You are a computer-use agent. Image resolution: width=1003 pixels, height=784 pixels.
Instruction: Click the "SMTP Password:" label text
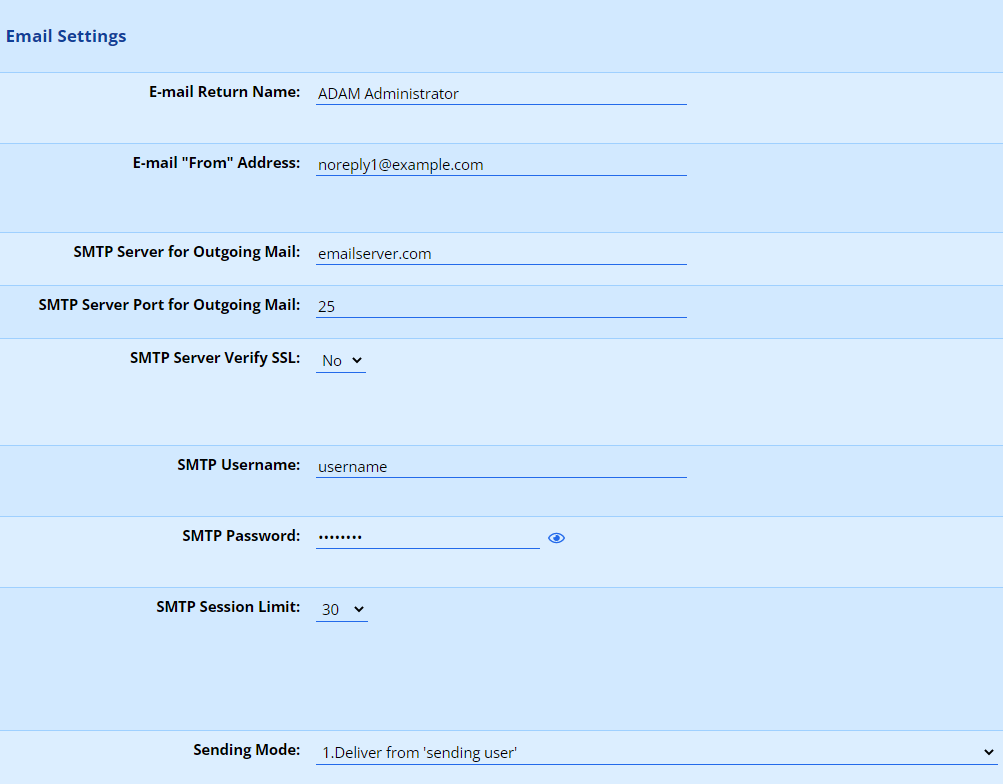pos(240,536)
